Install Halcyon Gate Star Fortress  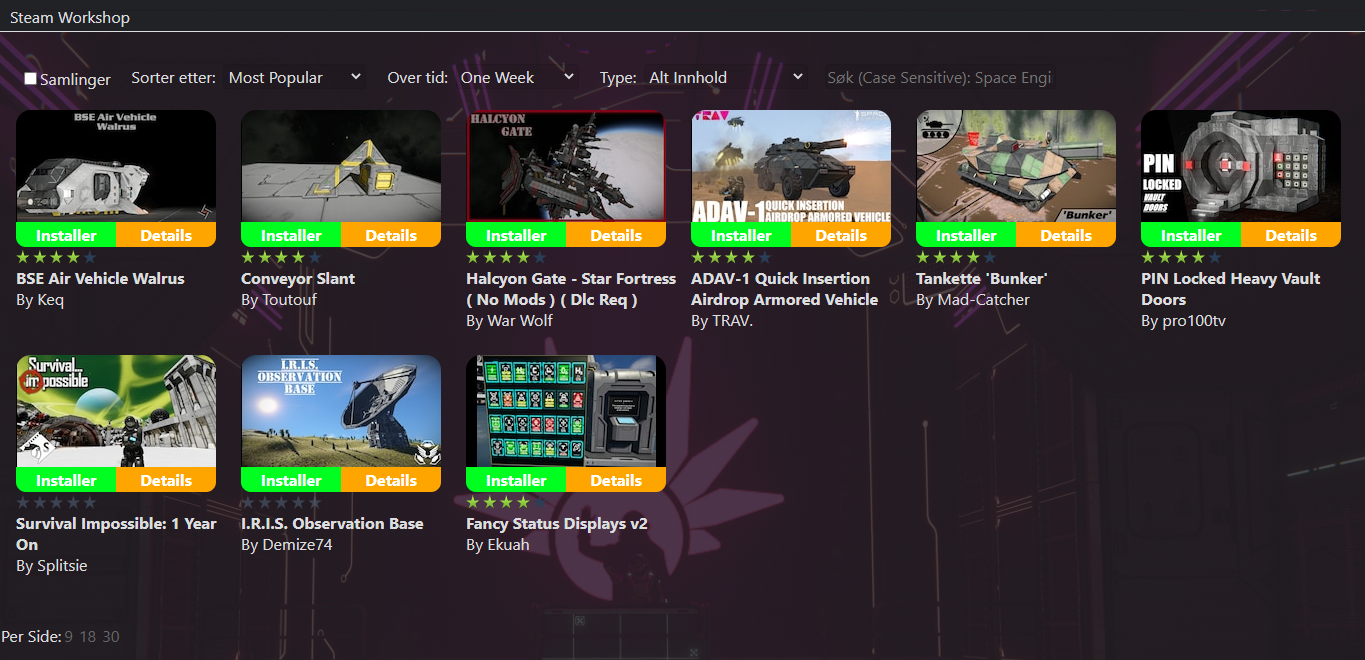[x=516, y=235]
